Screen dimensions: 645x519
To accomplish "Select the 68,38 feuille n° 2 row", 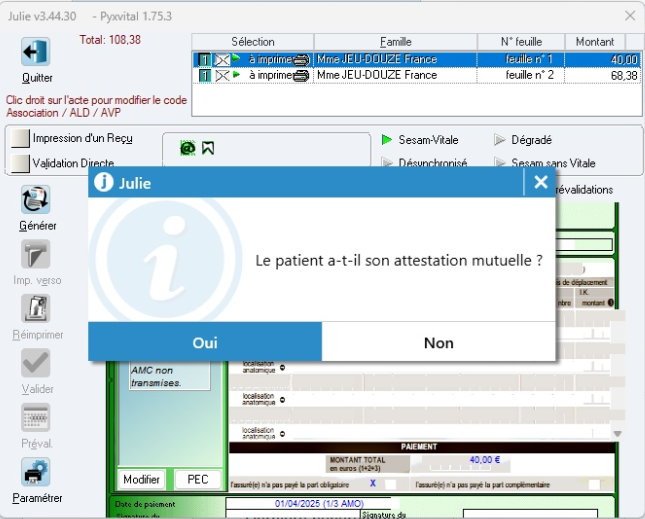I will pyautogui.click(x=410, y=75).
